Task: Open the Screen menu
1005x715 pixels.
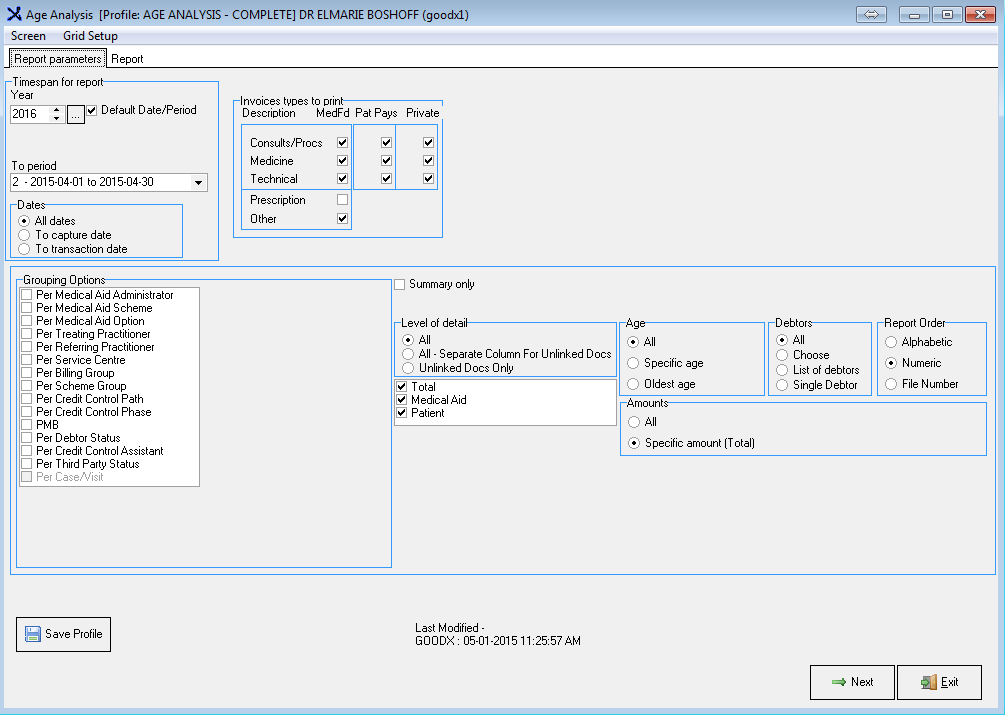Action: 28,36
